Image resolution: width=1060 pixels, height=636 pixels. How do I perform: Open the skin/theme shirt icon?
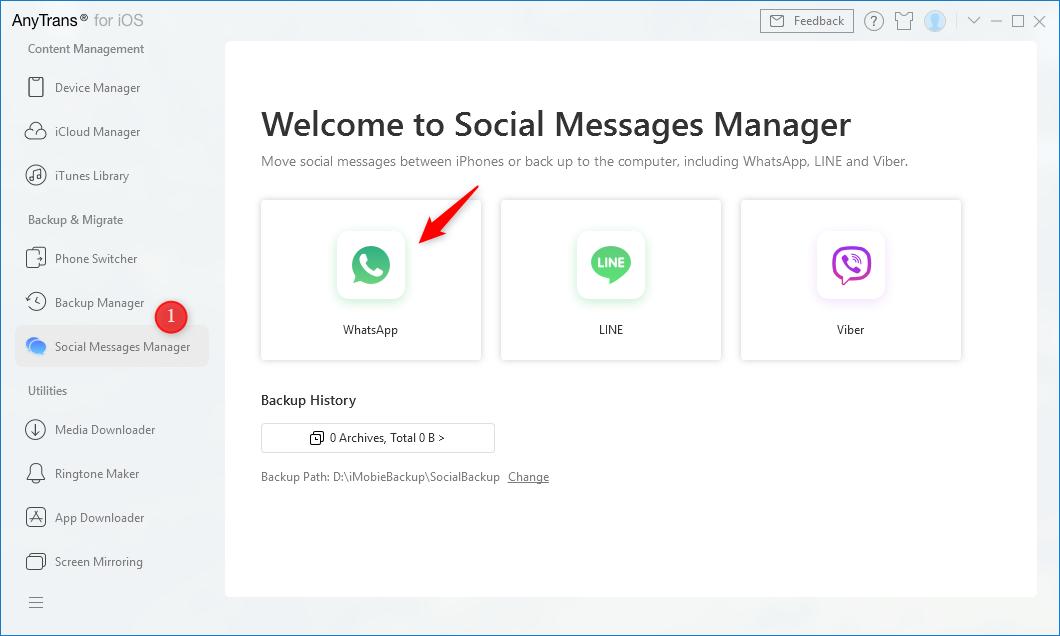click(904, 22)
